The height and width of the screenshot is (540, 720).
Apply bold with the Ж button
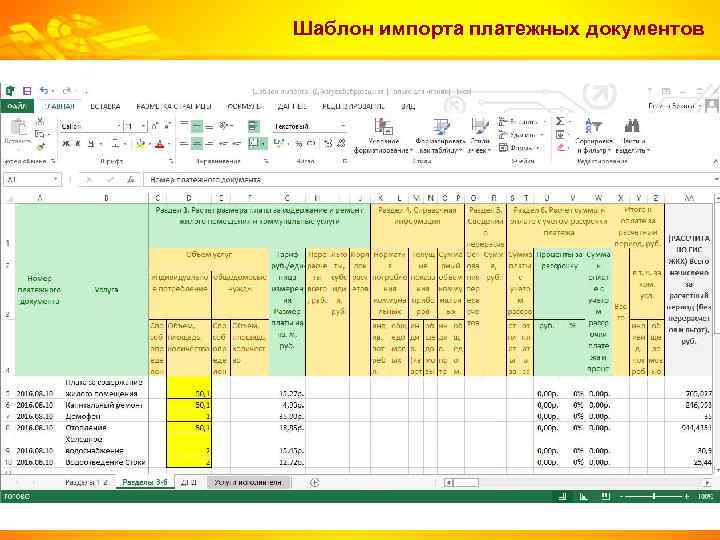click(66, 144)
